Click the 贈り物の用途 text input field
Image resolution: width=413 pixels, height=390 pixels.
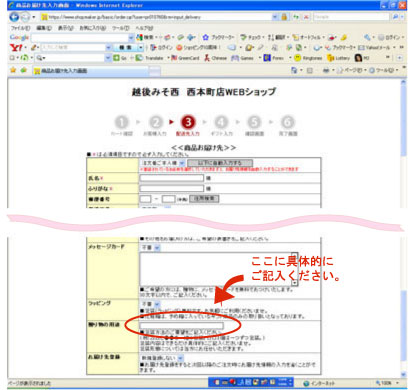[x=182, y=326]
